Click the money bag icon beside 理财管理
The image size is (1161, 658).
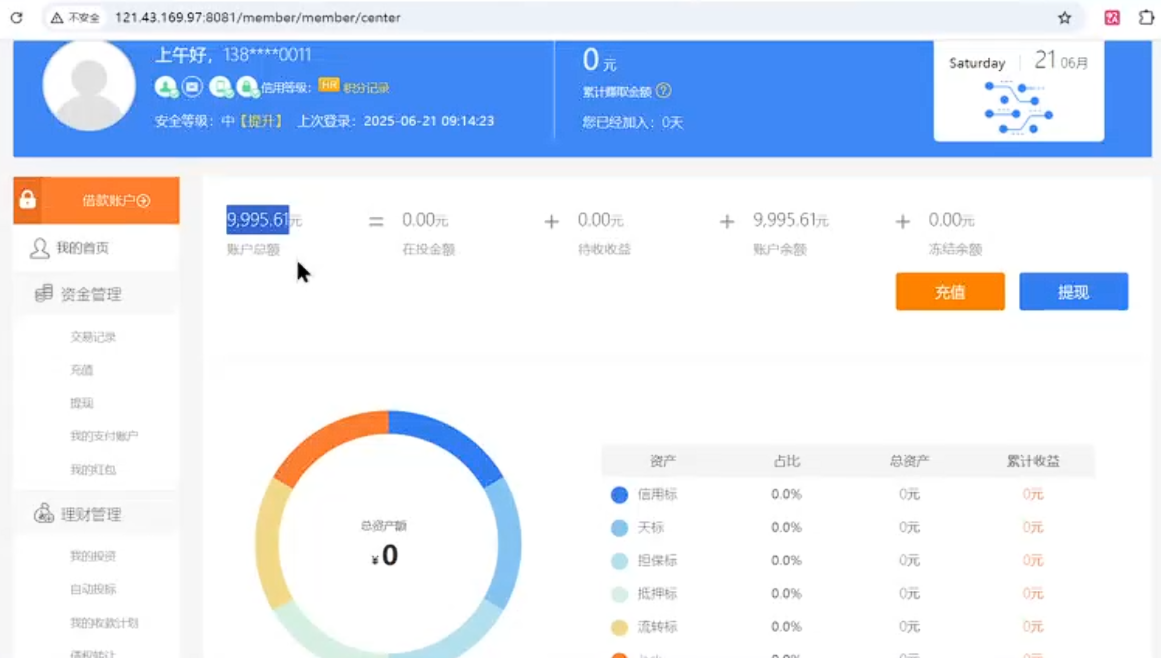coord(44,513)
